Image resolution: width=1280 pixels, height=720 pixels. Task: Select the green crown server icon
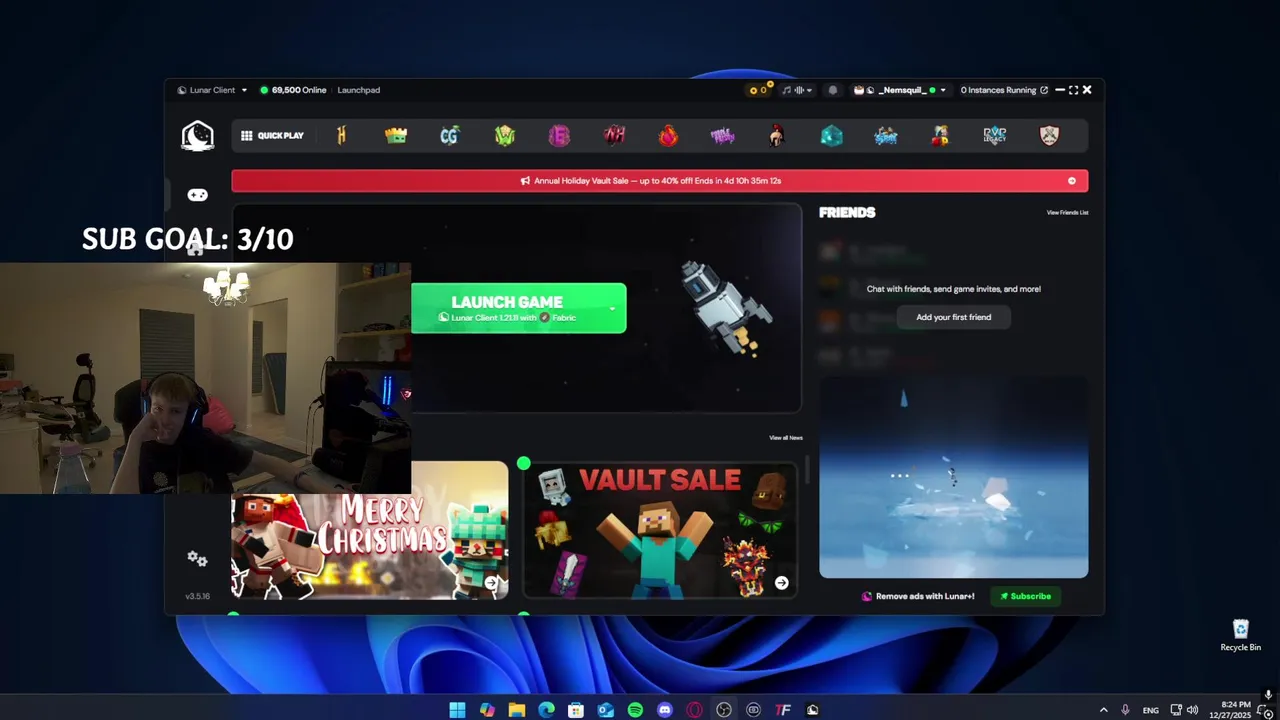(396, 136)
